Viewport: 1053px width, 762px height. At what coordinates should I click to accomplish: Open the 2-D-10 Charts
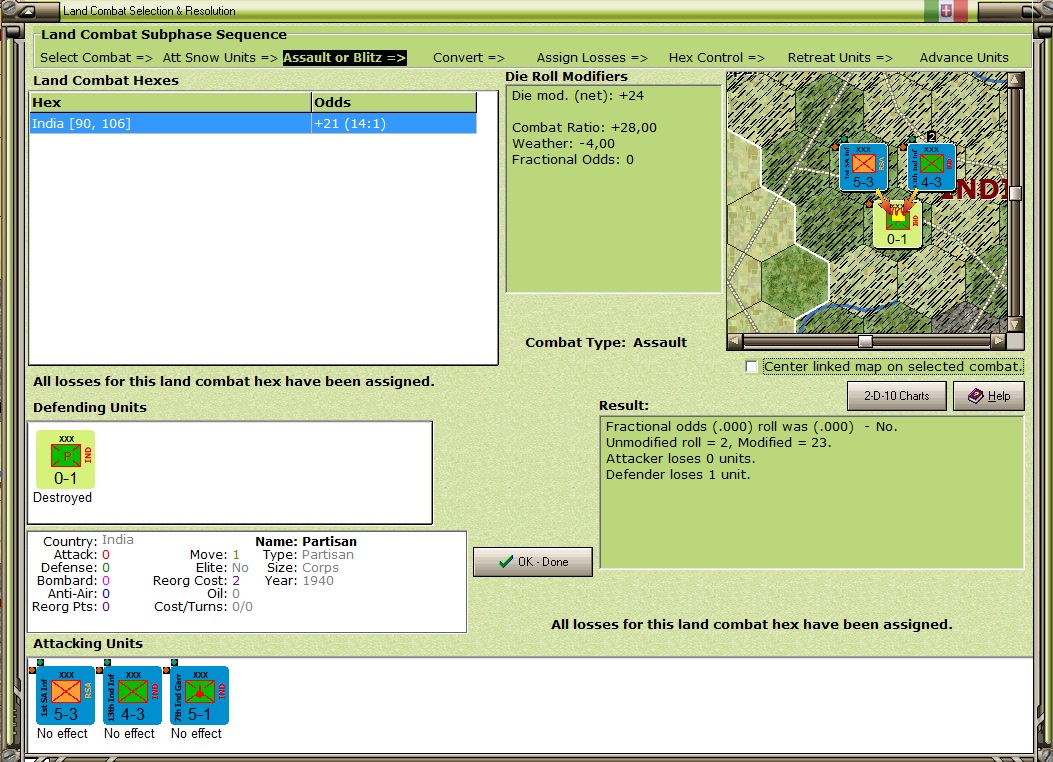[897, 396]
